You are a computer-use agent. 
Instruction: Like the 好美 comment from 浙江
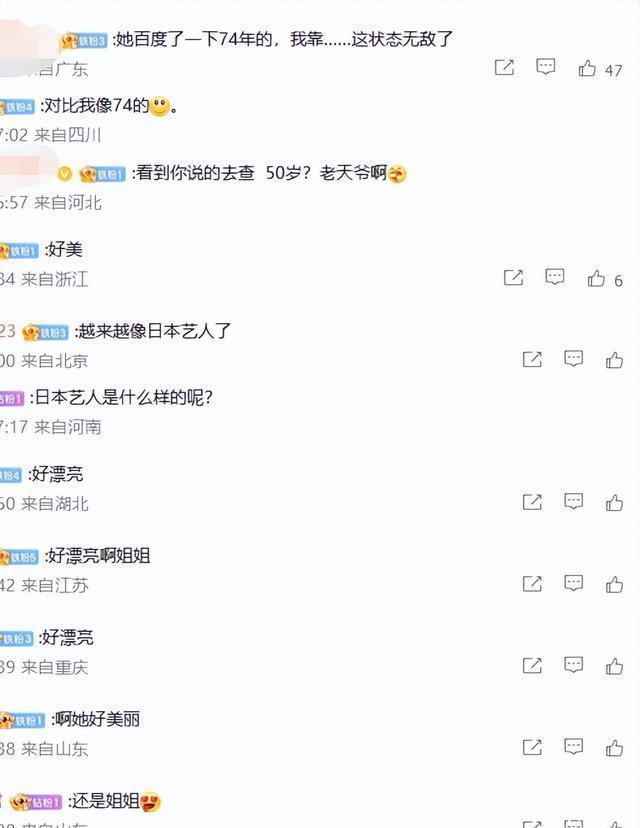tap(596, 278)
